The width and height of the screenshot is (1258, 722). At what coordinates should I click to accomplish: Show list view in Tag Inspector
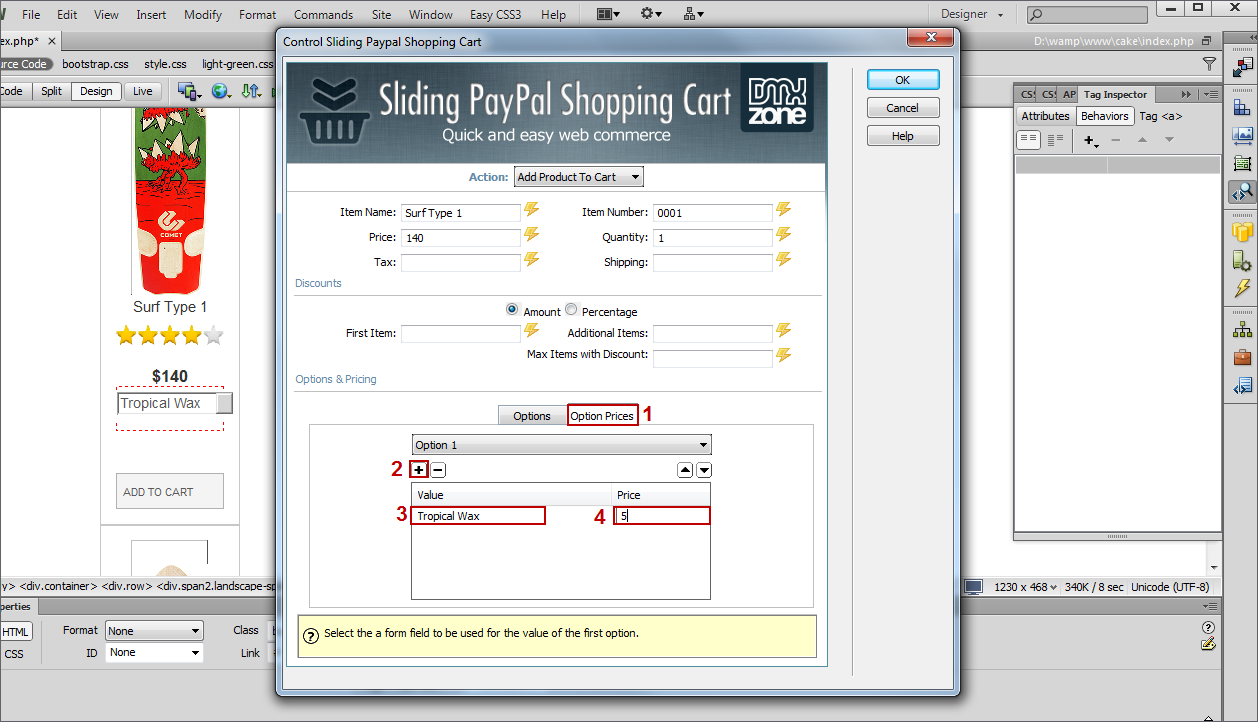(x=1055, y=140)
